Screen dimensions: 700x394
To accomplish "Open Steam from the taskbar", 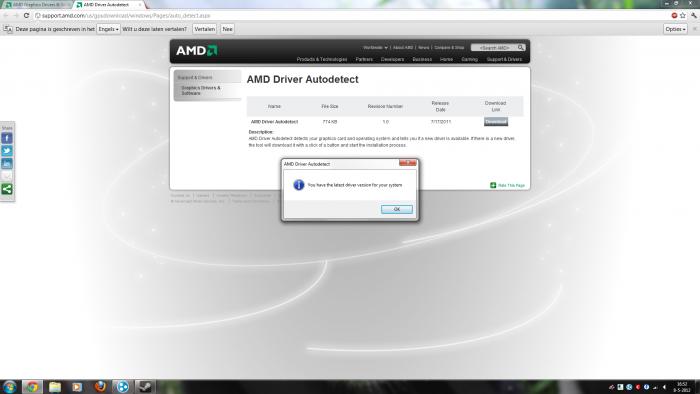I will [x=145, y=387].
